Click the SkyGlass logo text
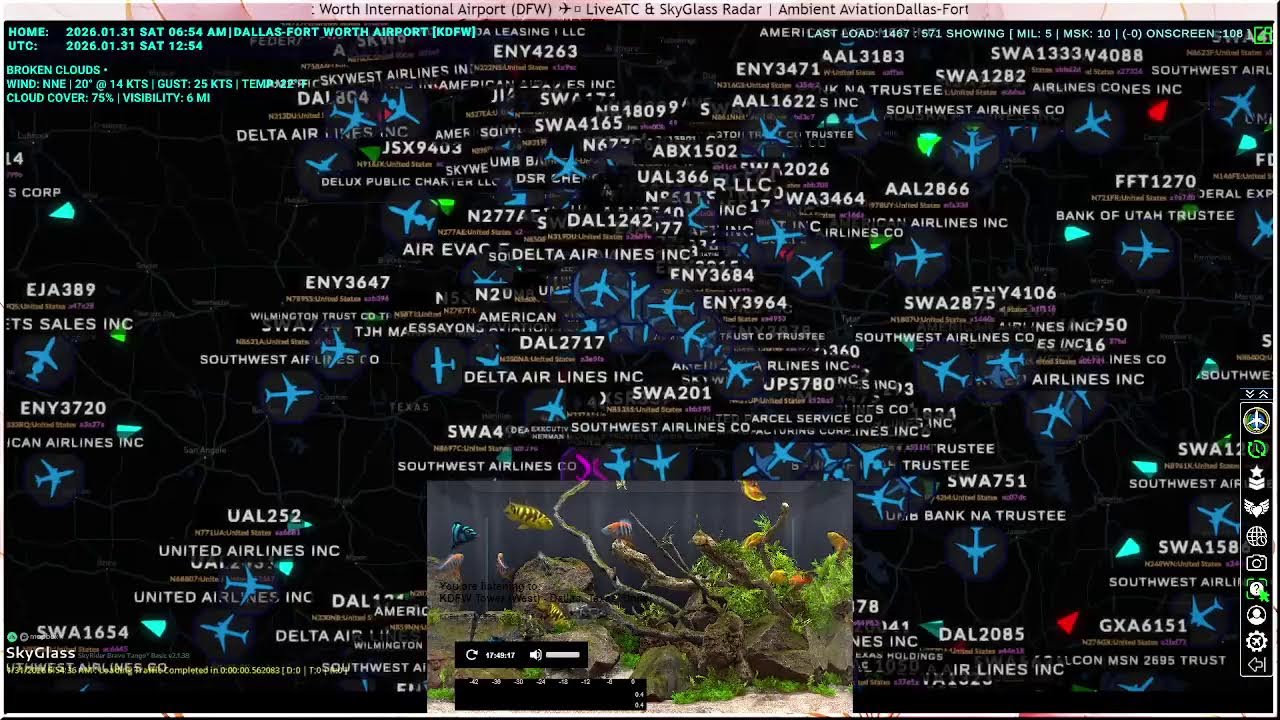This screenshot has height=720, width=1280. 40,653
